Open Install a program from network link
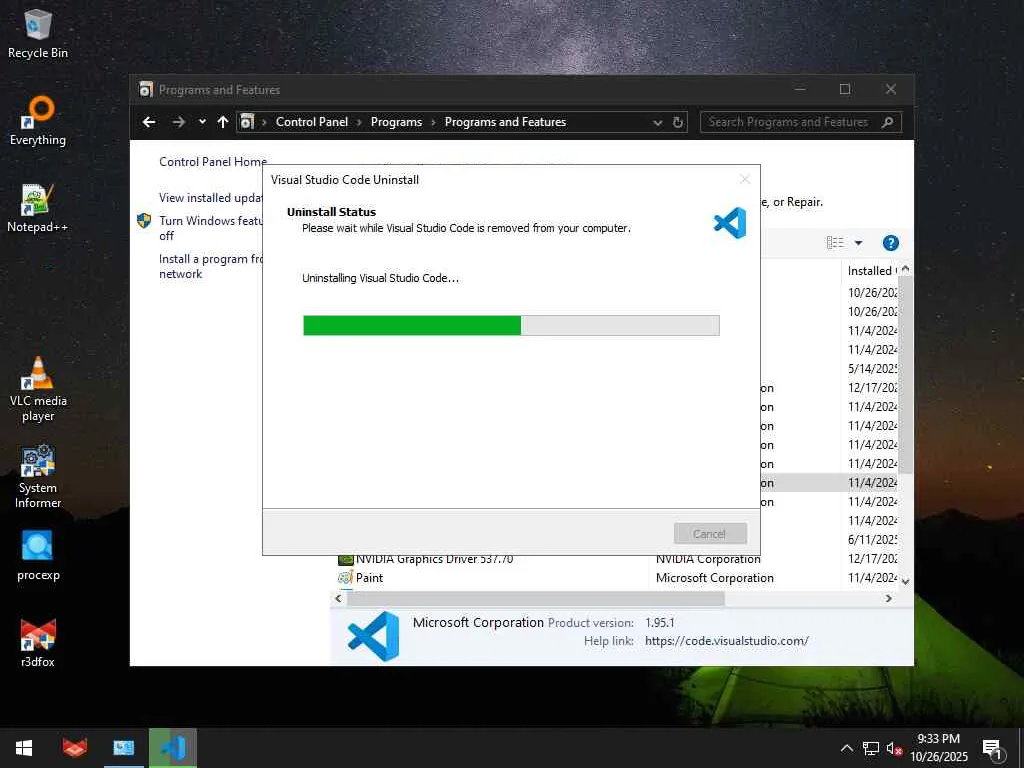 click(x=210, y=266)
